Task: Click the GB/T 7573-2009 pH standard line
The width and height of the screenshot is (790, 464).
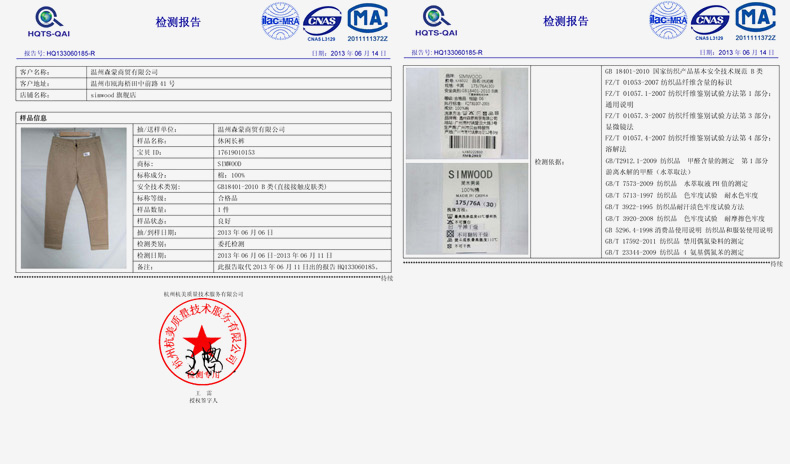Action: coord(677,184)
